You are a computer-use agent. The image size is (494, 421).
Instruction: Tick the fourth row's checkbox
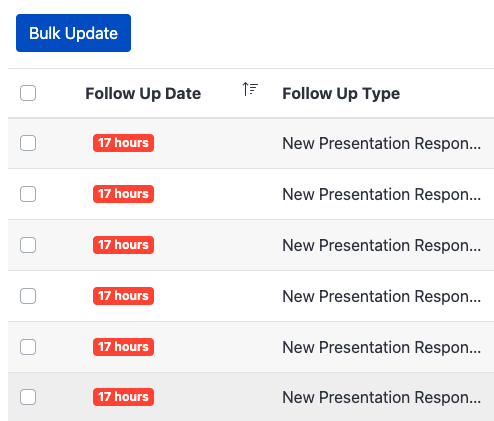(x=28, y=296)
